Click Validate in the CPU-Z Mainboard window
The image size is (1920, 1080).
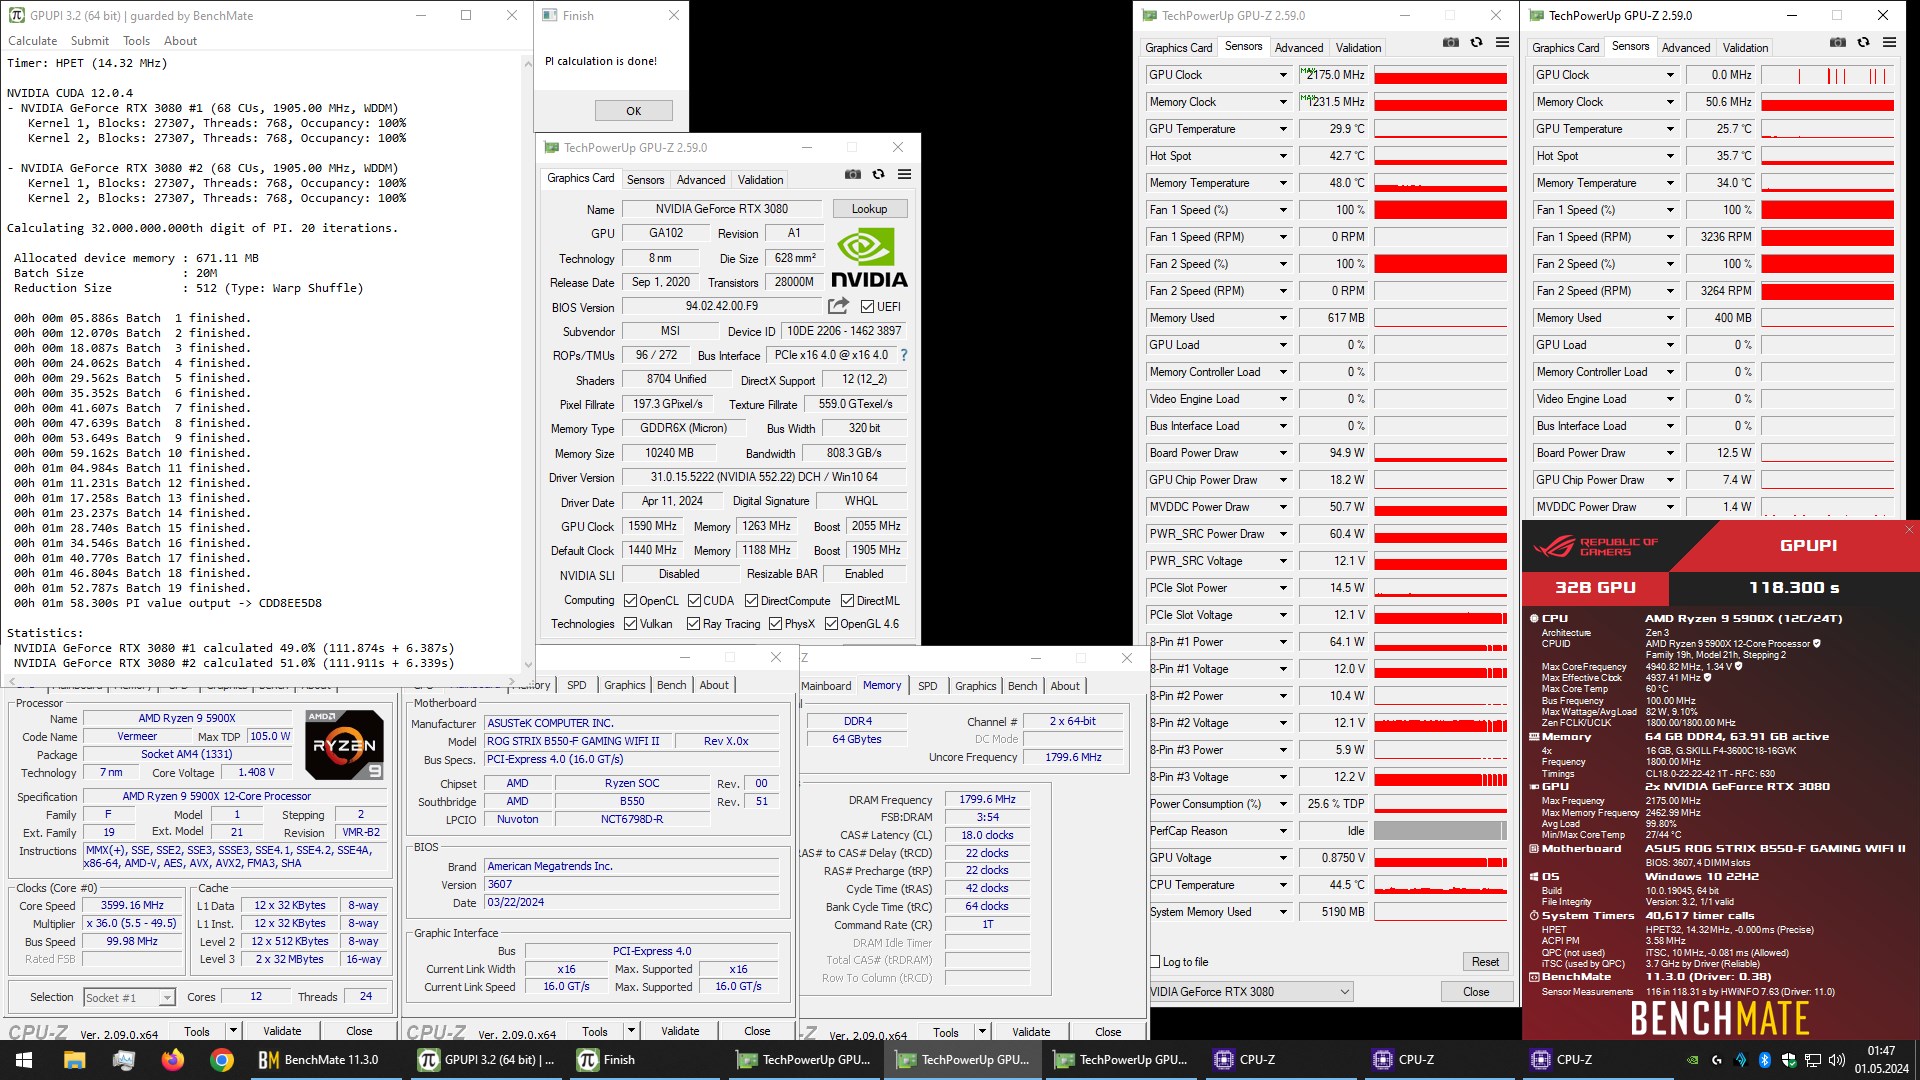tap(680, 1031)
